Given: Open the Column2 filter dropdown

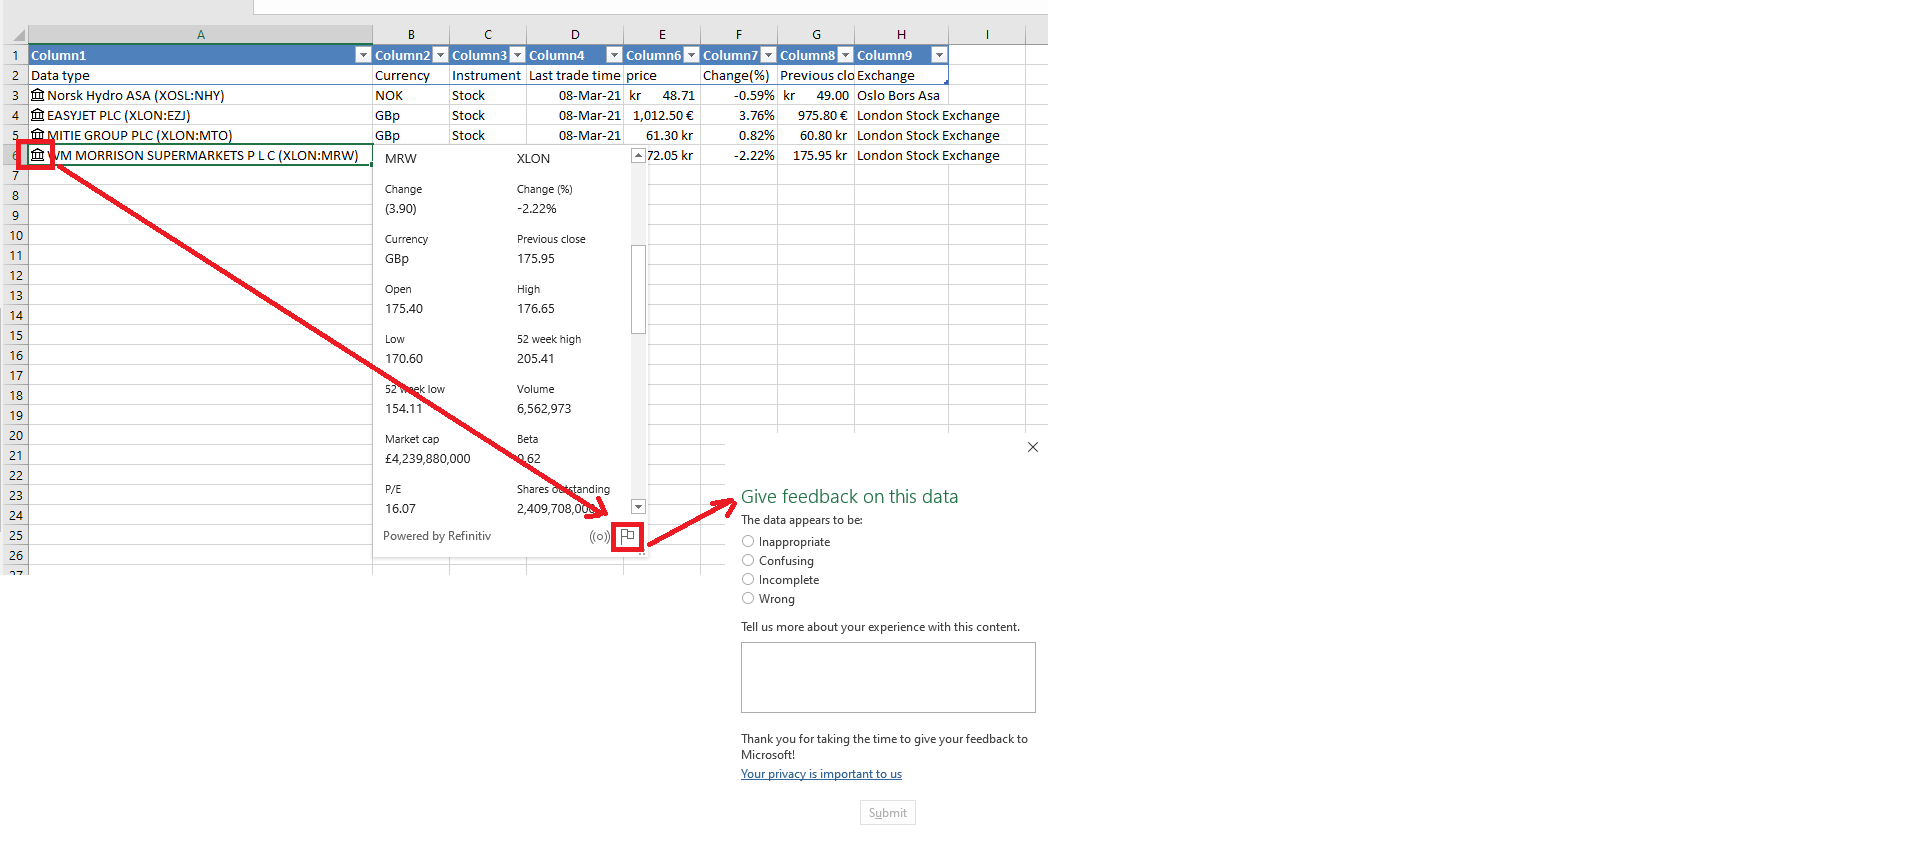Looking at the screenshot, I should [x=440, y=55].
